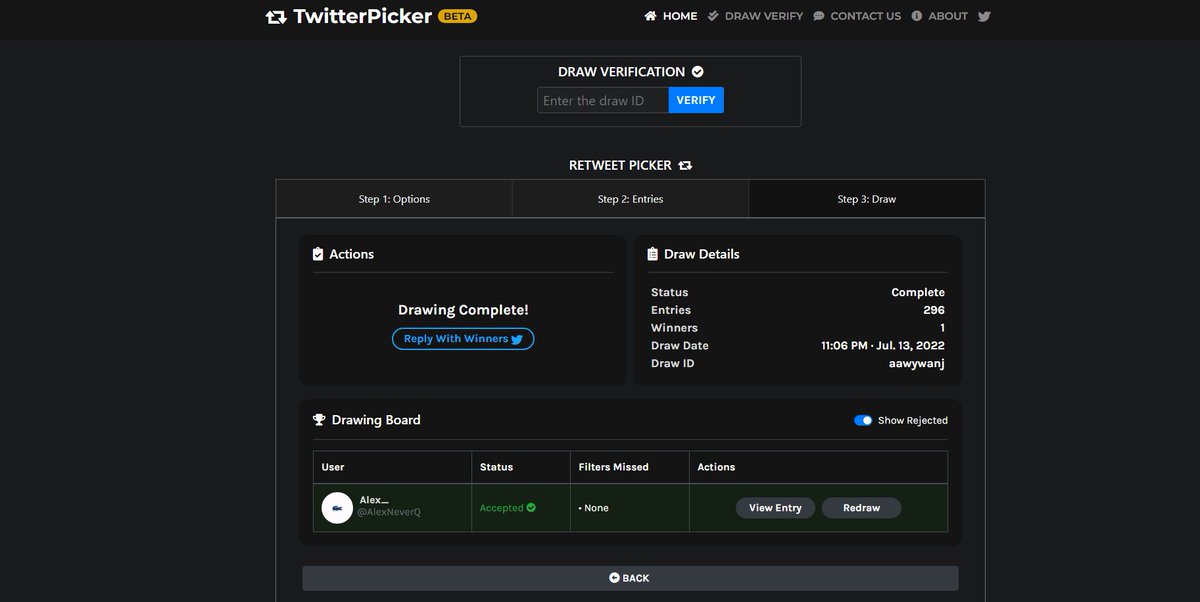Screen dimensions: 1200x602
Task: Click the @AlexNeverQ username
Action: tap(388, 512)
